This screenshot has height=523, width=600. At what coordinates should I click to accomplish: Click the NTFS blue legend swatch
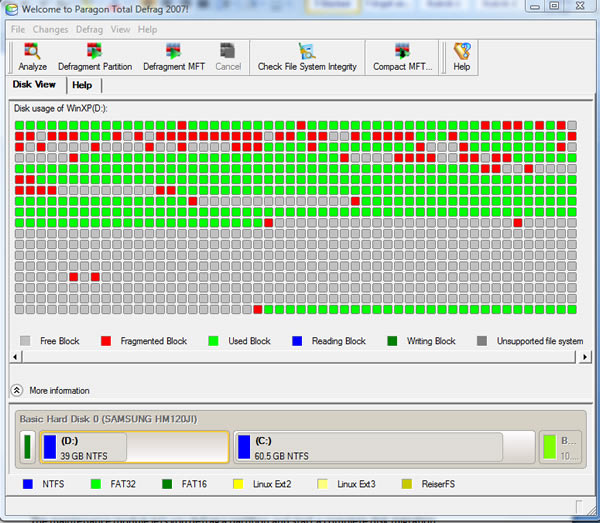click(28, 484)
